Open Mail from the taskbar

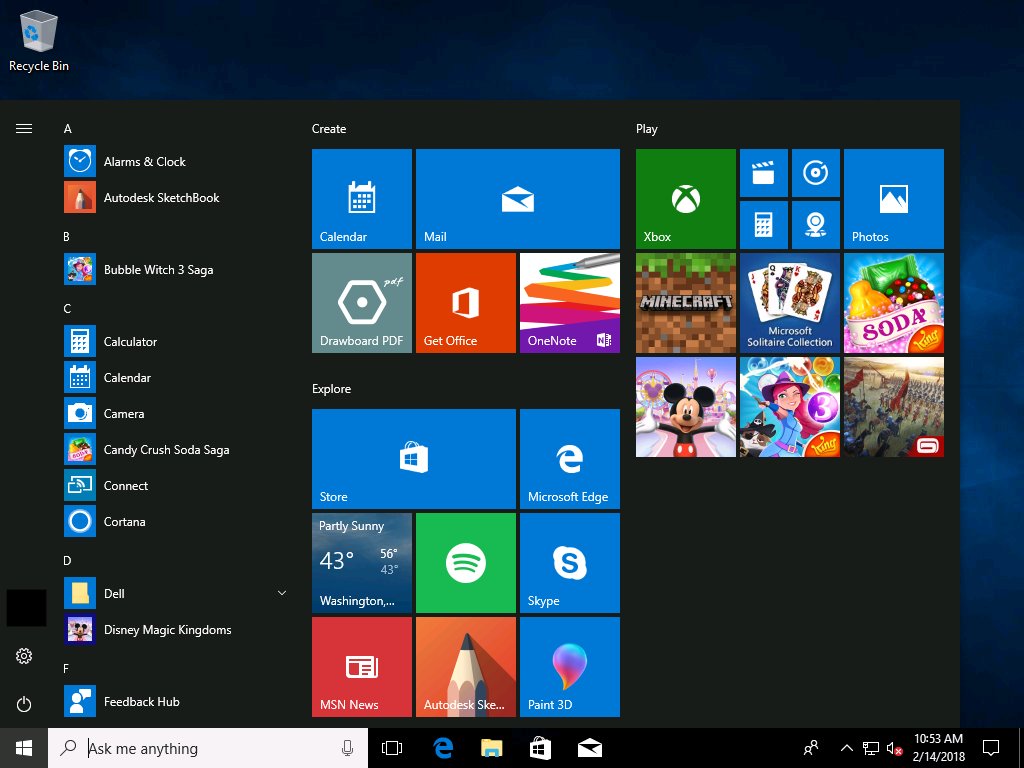pos(589,748)
